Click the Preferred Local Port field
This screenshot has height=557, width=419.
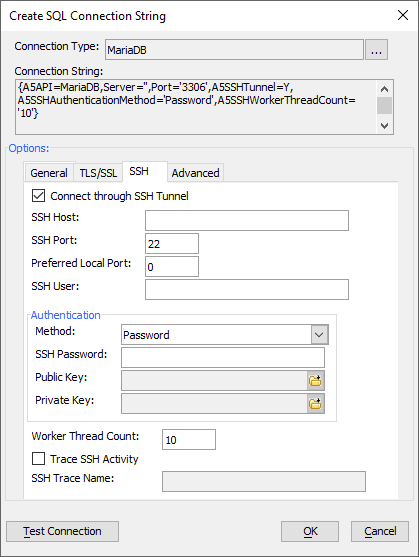click(172, 266)
